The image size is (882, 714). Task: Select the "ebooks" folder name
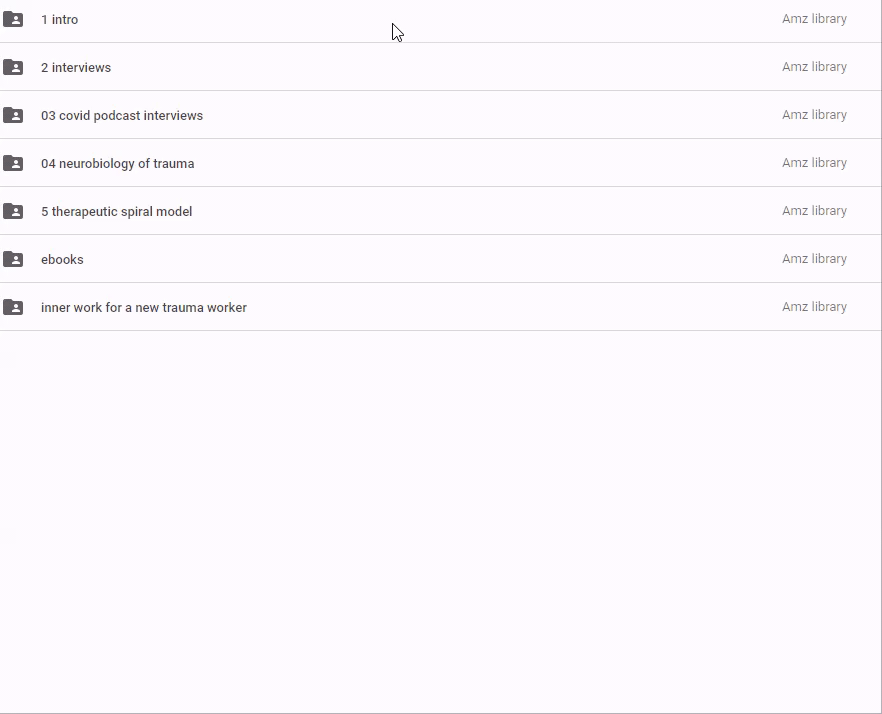point(62,259)
